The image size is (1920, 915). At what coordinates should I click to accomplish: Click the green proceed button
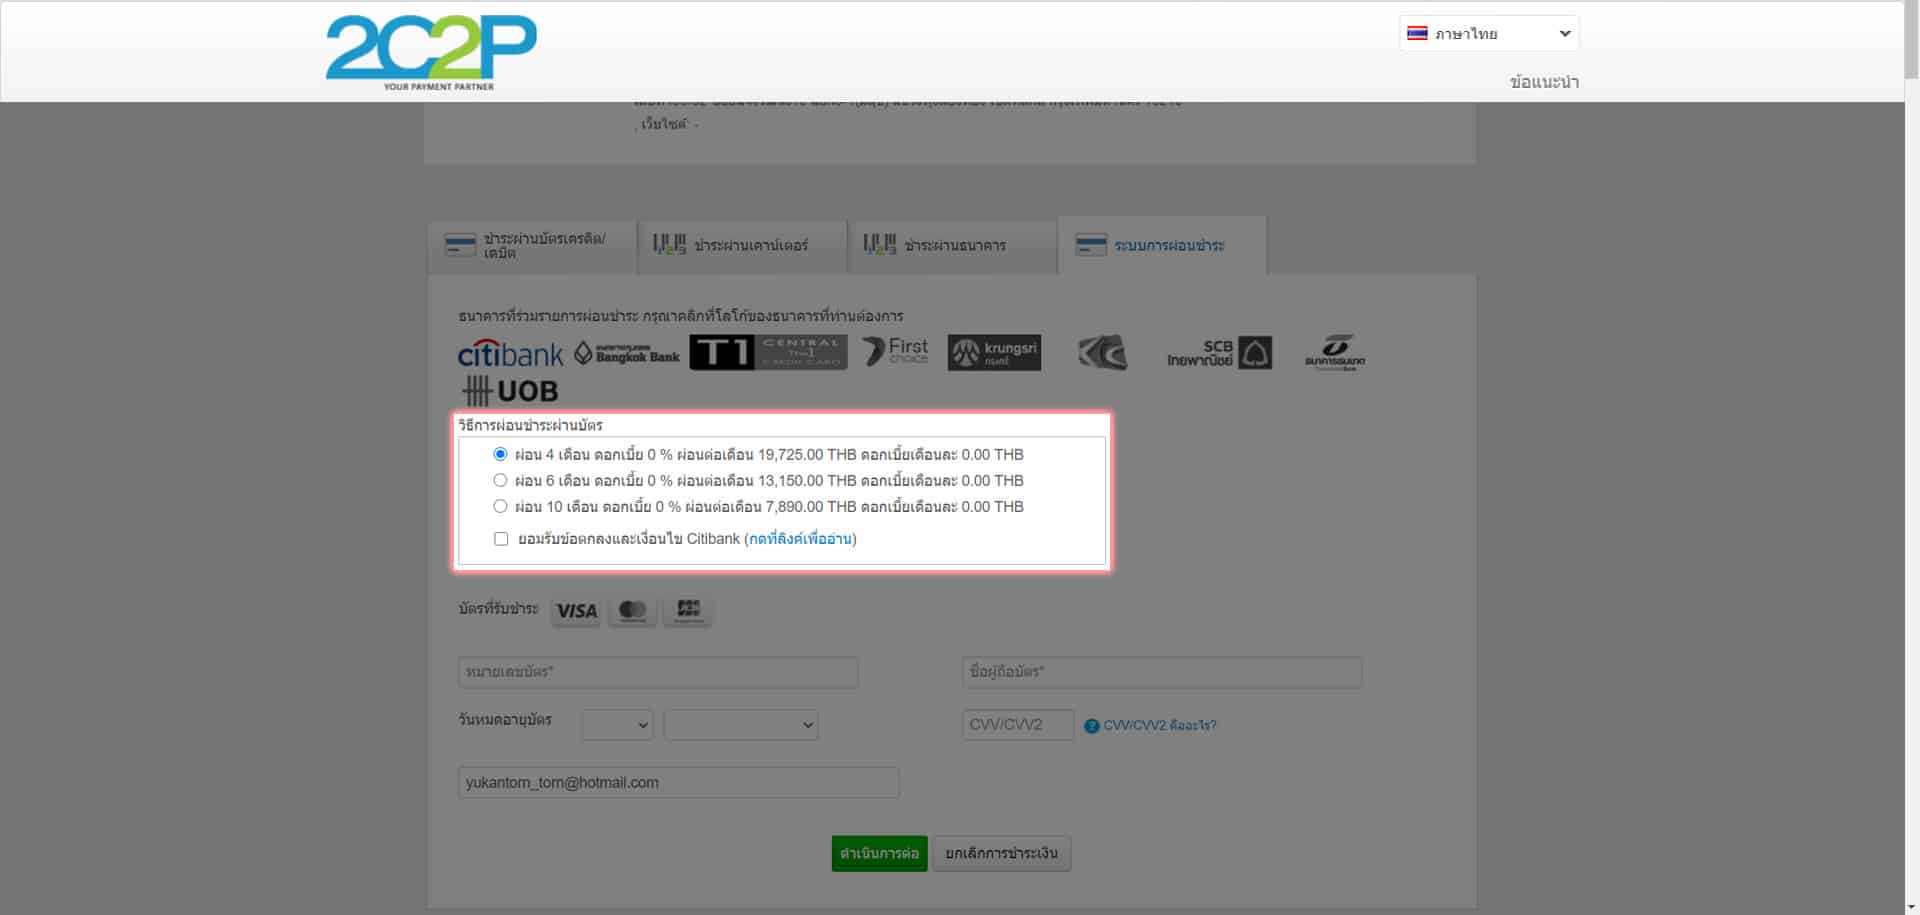(879, 854)
